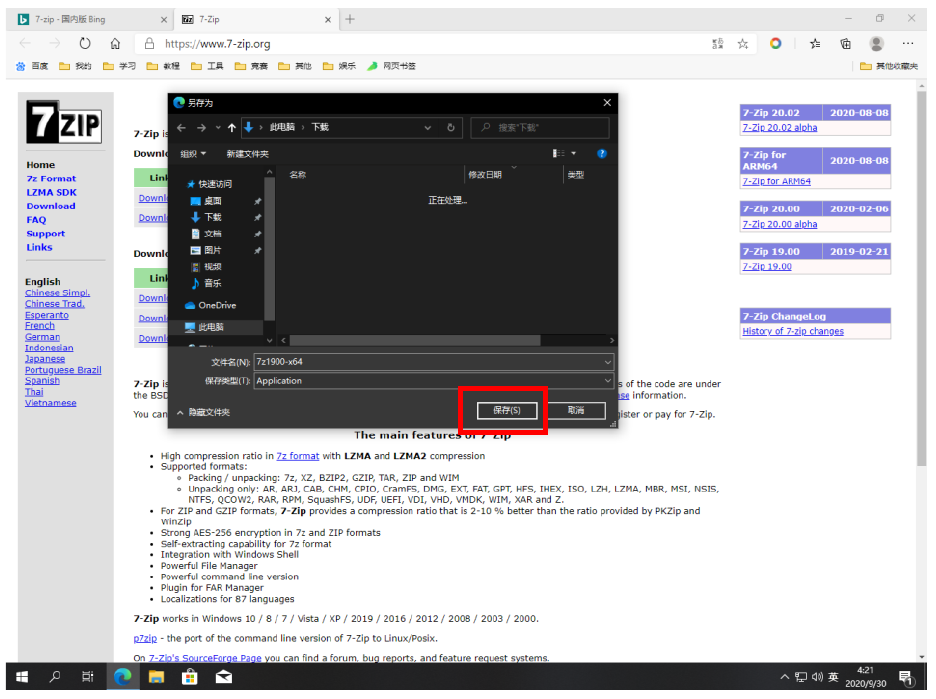
Task: Select OneDrive in the navigation pane
Action: click(216, 305)
